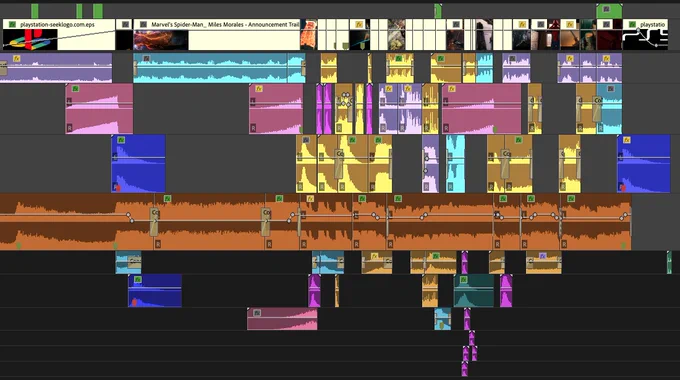680x380 pixels.
Task: Select the orange music clip at far left
Action: [77, 222]
